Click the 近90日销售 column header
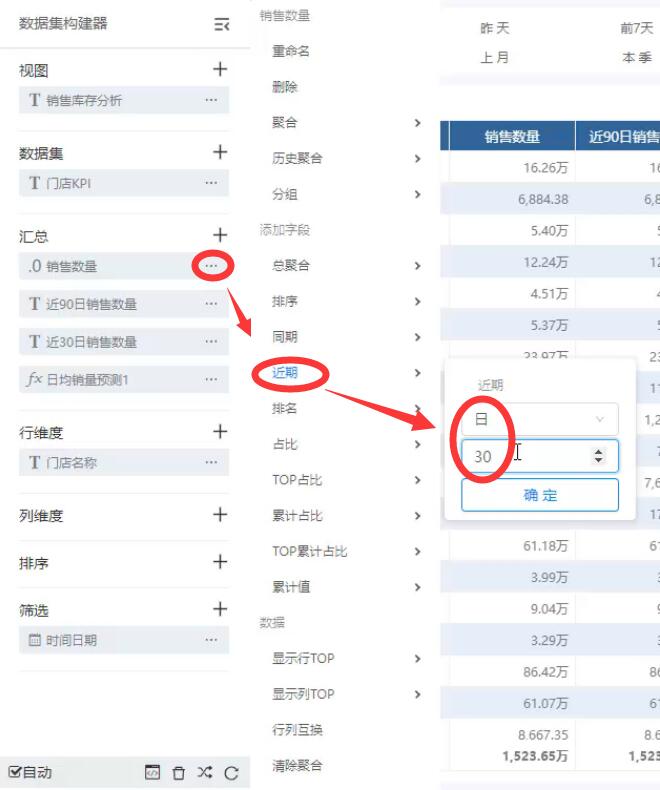Viewport: 660px width, 790px height. [618, 136]
